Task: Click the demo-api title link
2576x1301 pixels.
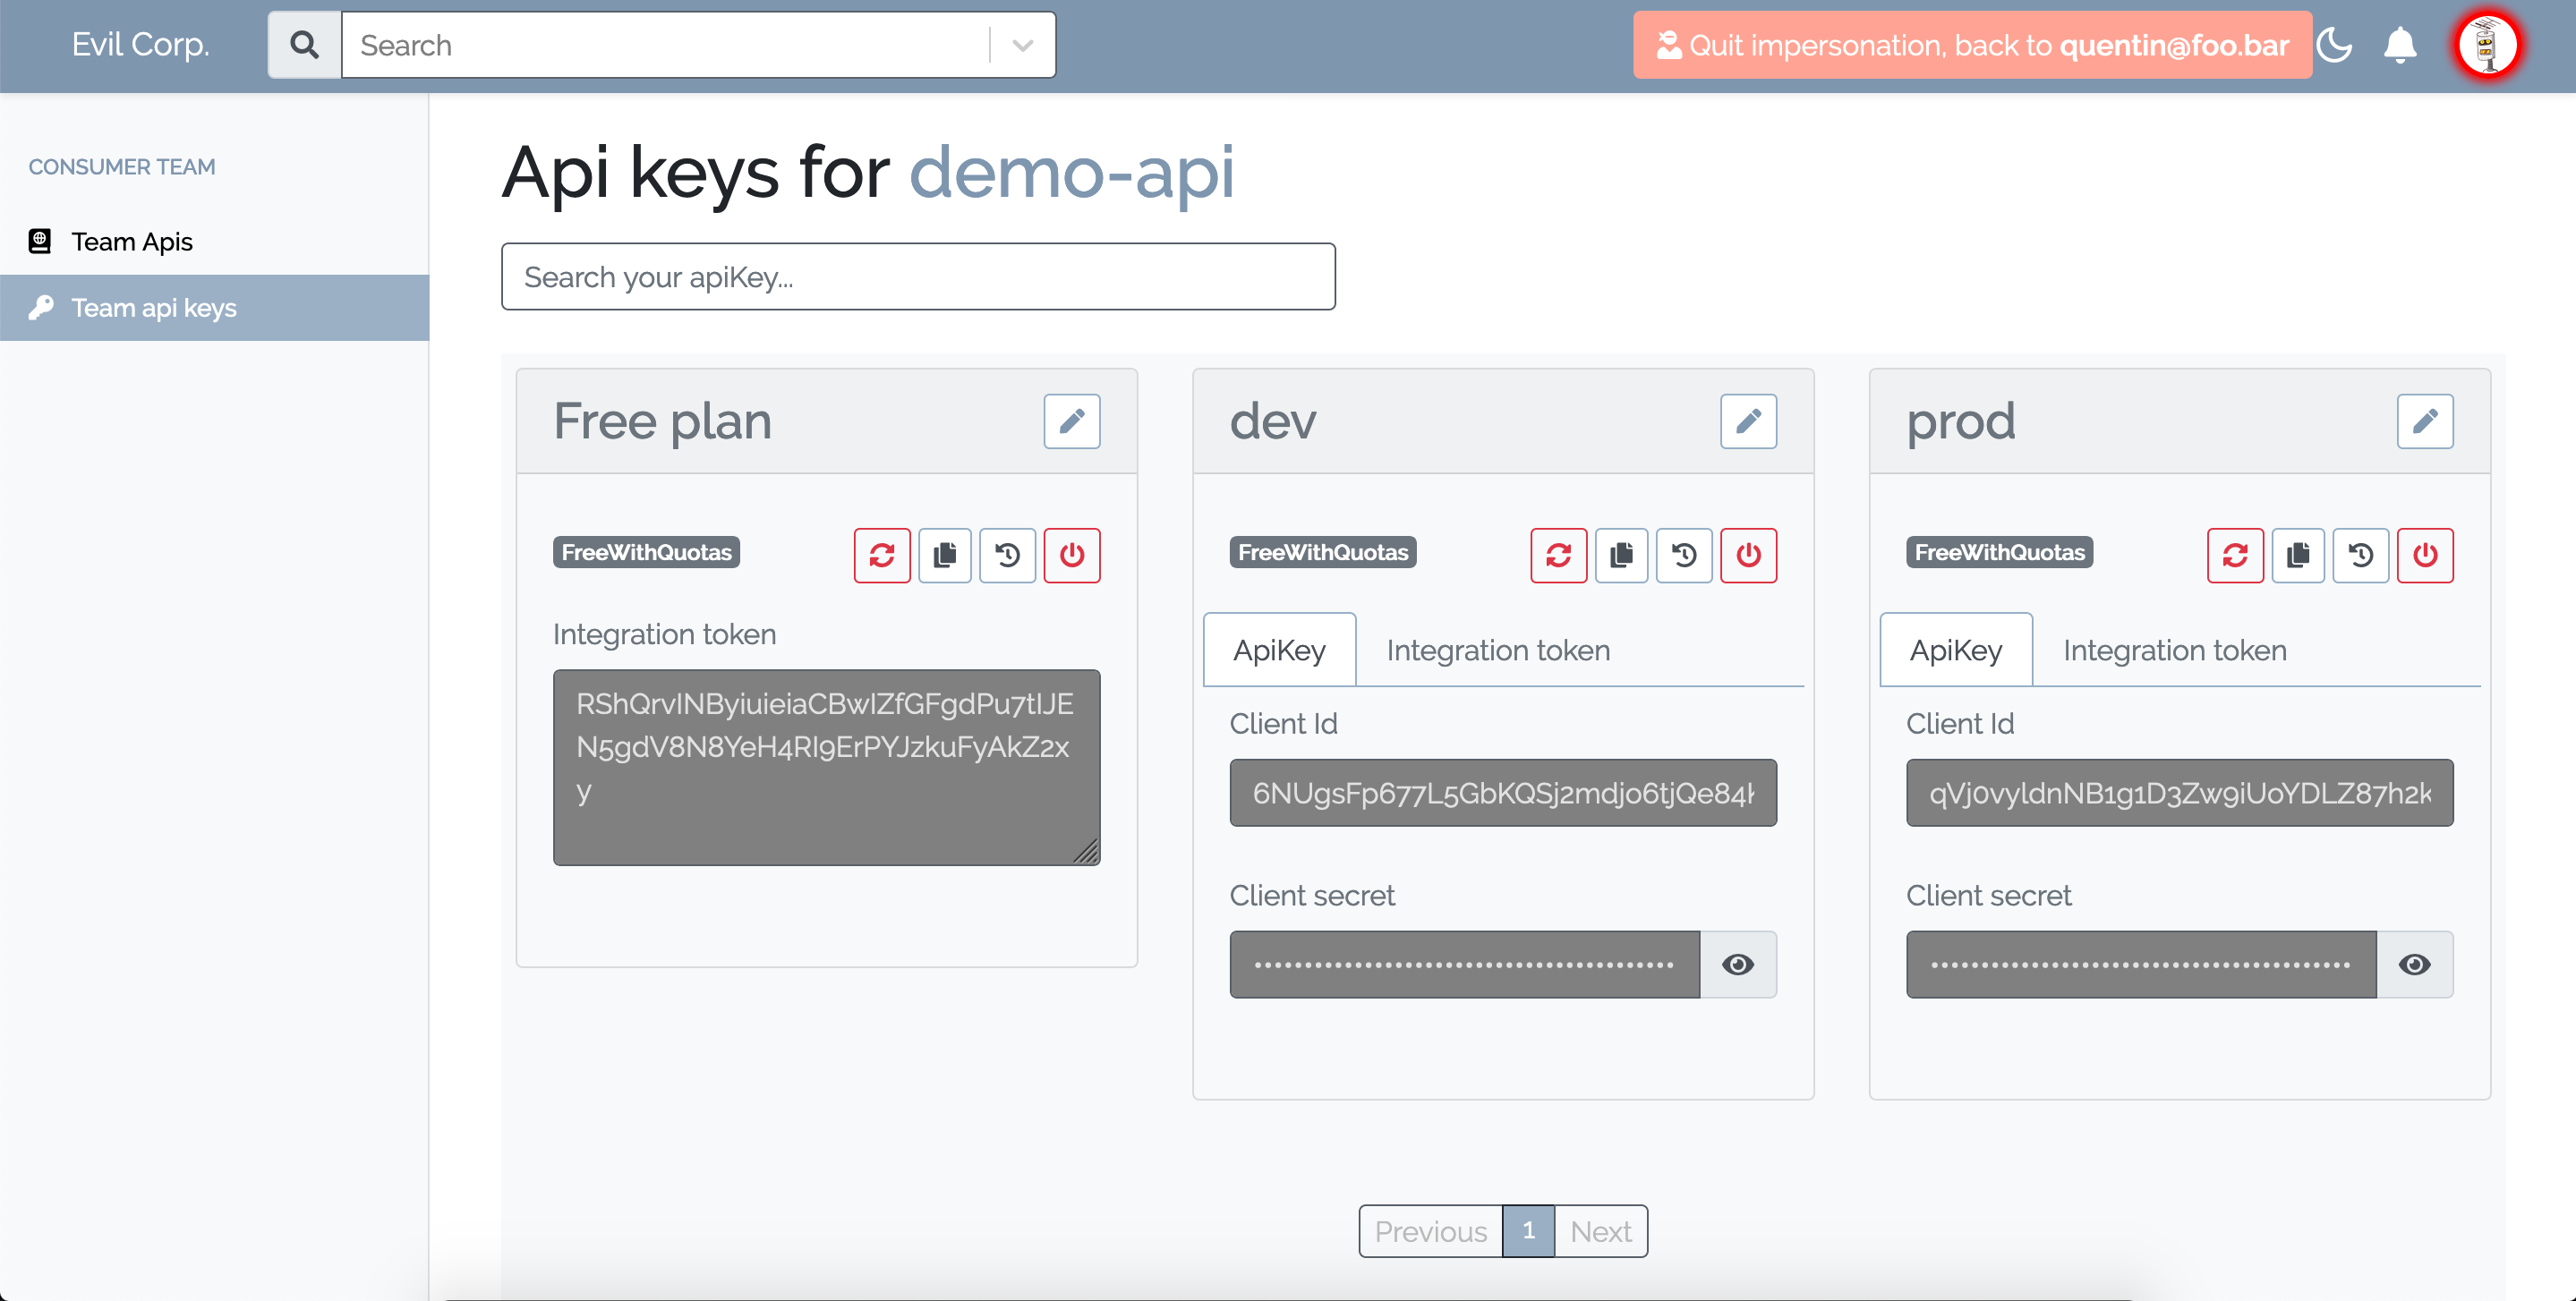Action: pyautogui.click(x=1071, y=173)
